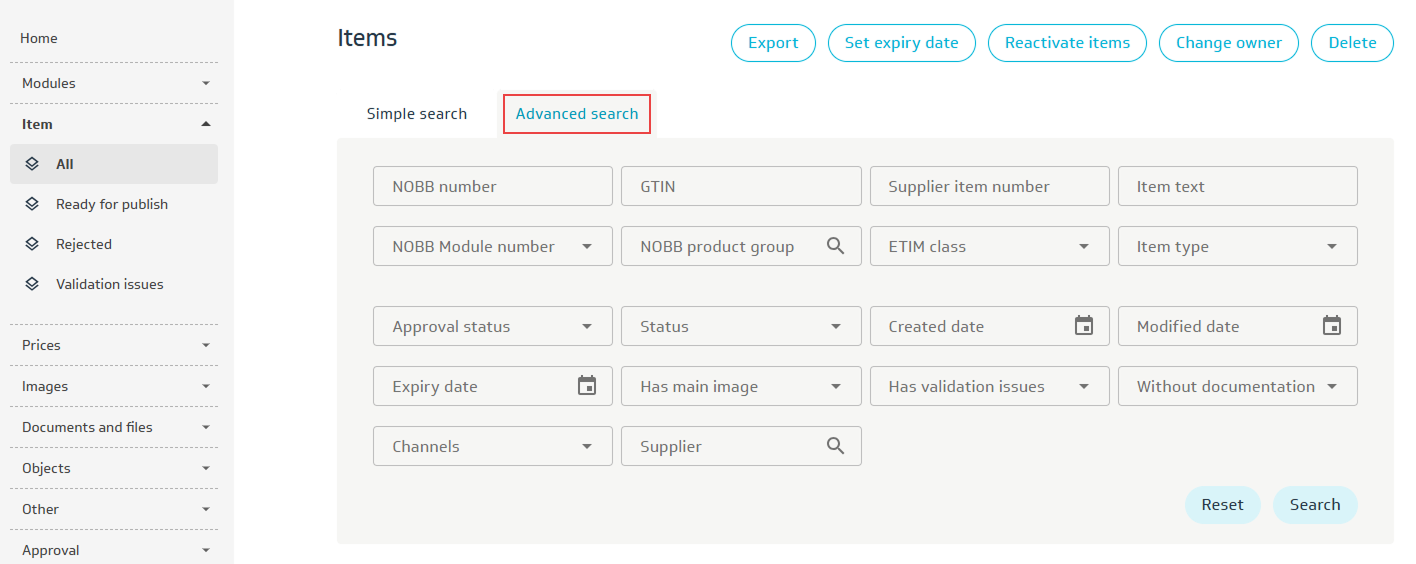Open the Channels dropdown
Image resolution: width=1416 pixels, height=564 pixels.
coord(492,446)
